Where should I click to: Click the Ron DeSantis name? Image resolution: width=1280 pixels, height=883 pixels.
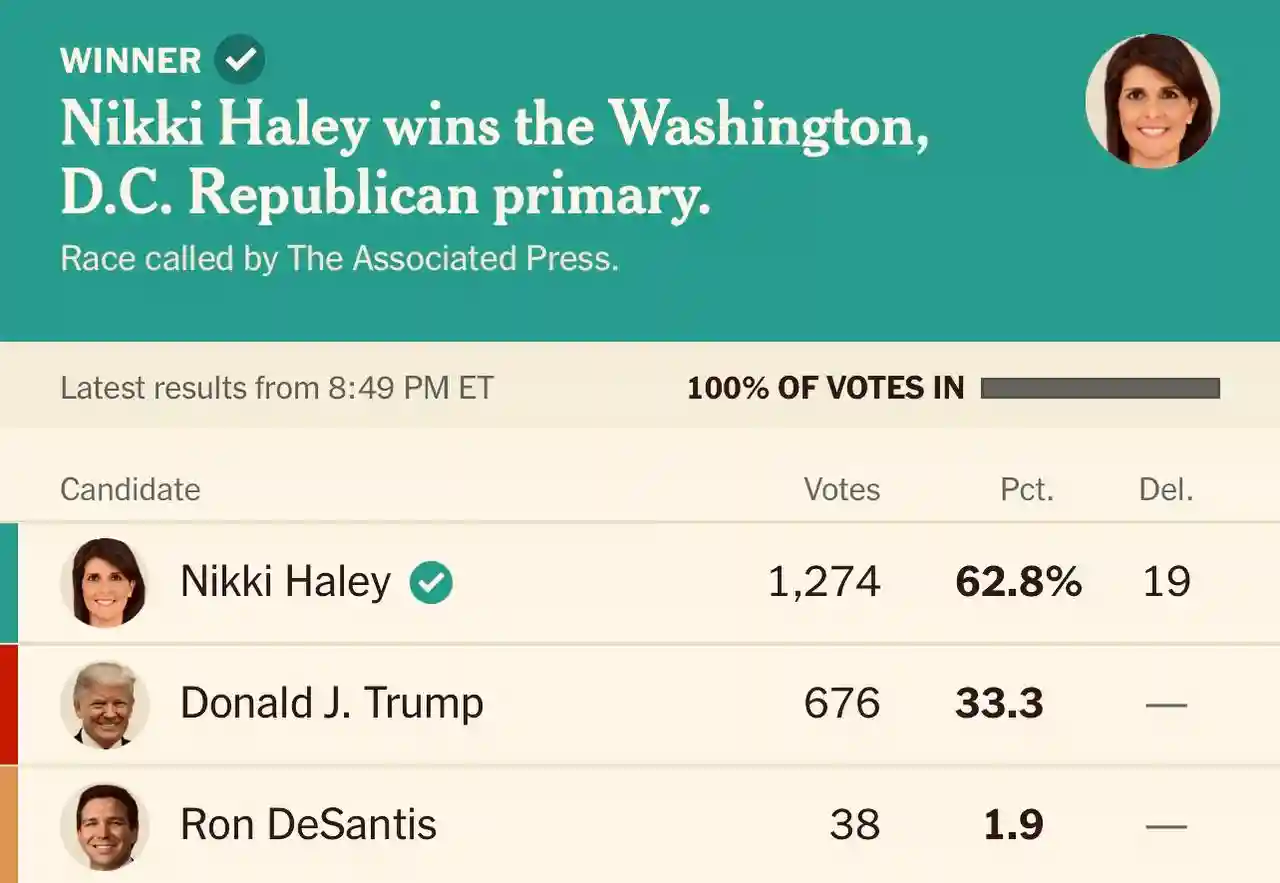(x=308, y=826)
